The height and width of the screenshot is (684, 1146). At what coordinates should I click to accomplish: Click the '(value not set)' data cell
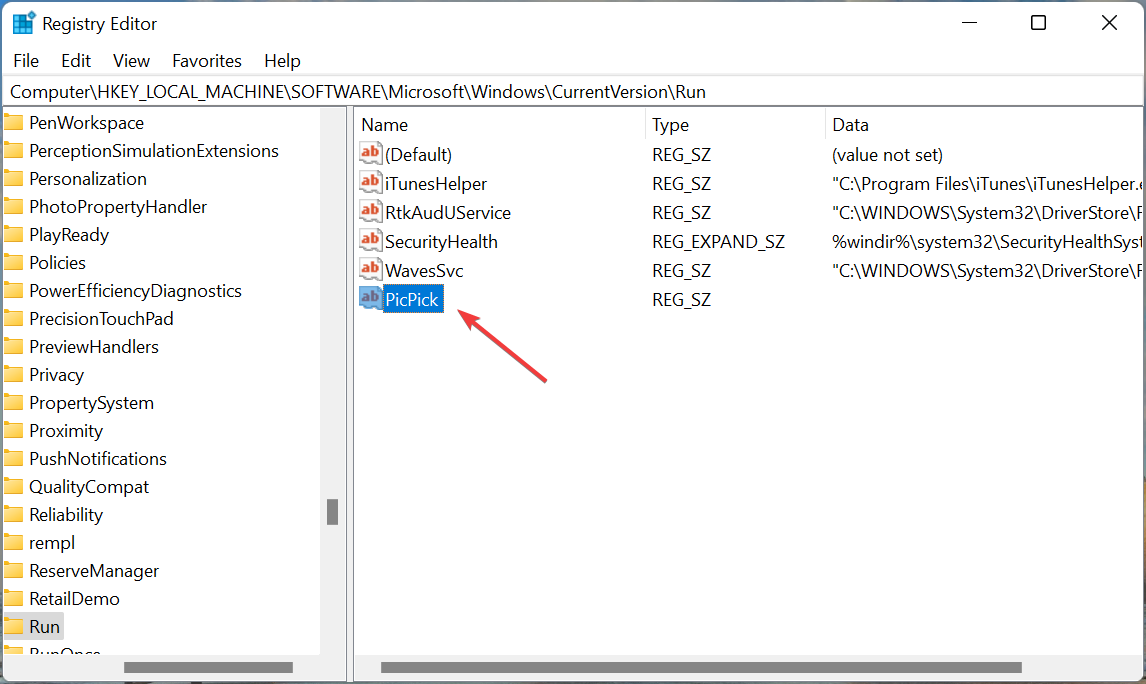point(887,155)
